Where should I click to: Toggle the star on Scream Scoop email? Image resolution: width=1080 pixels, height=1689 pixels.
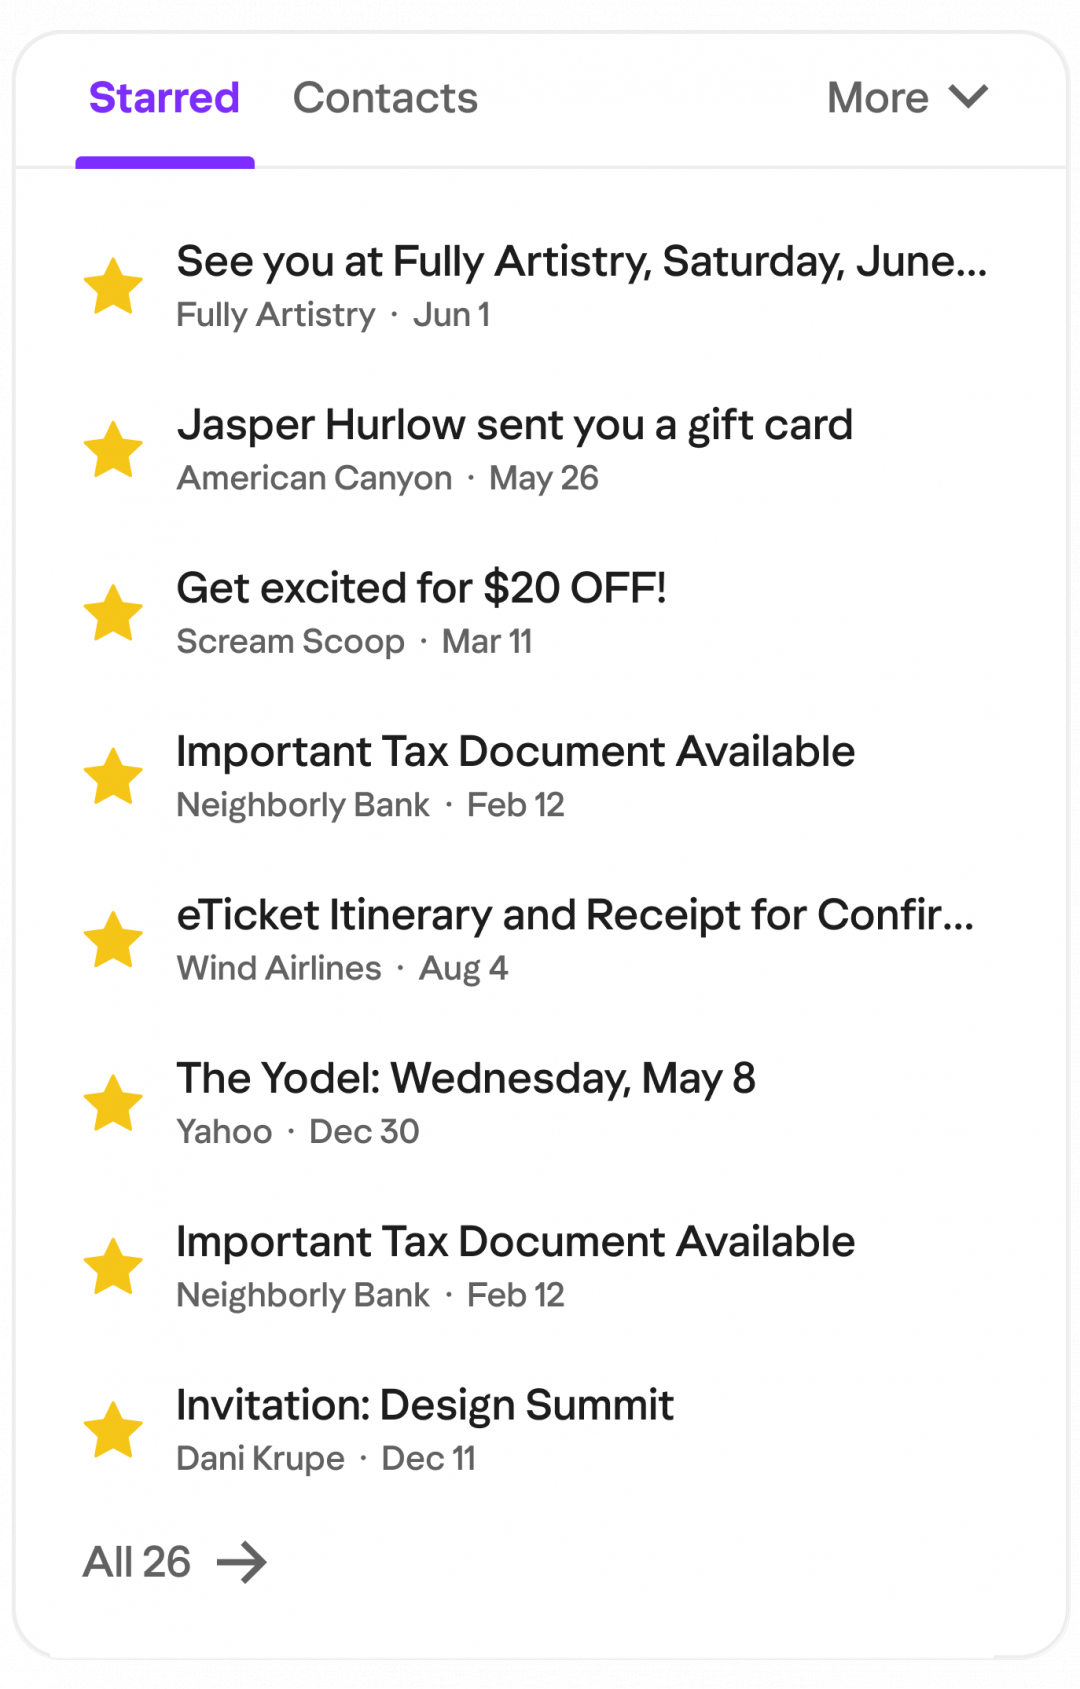[x=113, y=613]
